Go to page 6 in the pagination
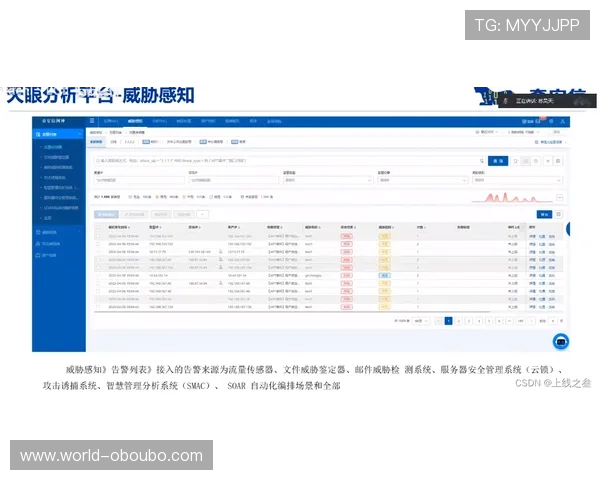 click(499, 321)
